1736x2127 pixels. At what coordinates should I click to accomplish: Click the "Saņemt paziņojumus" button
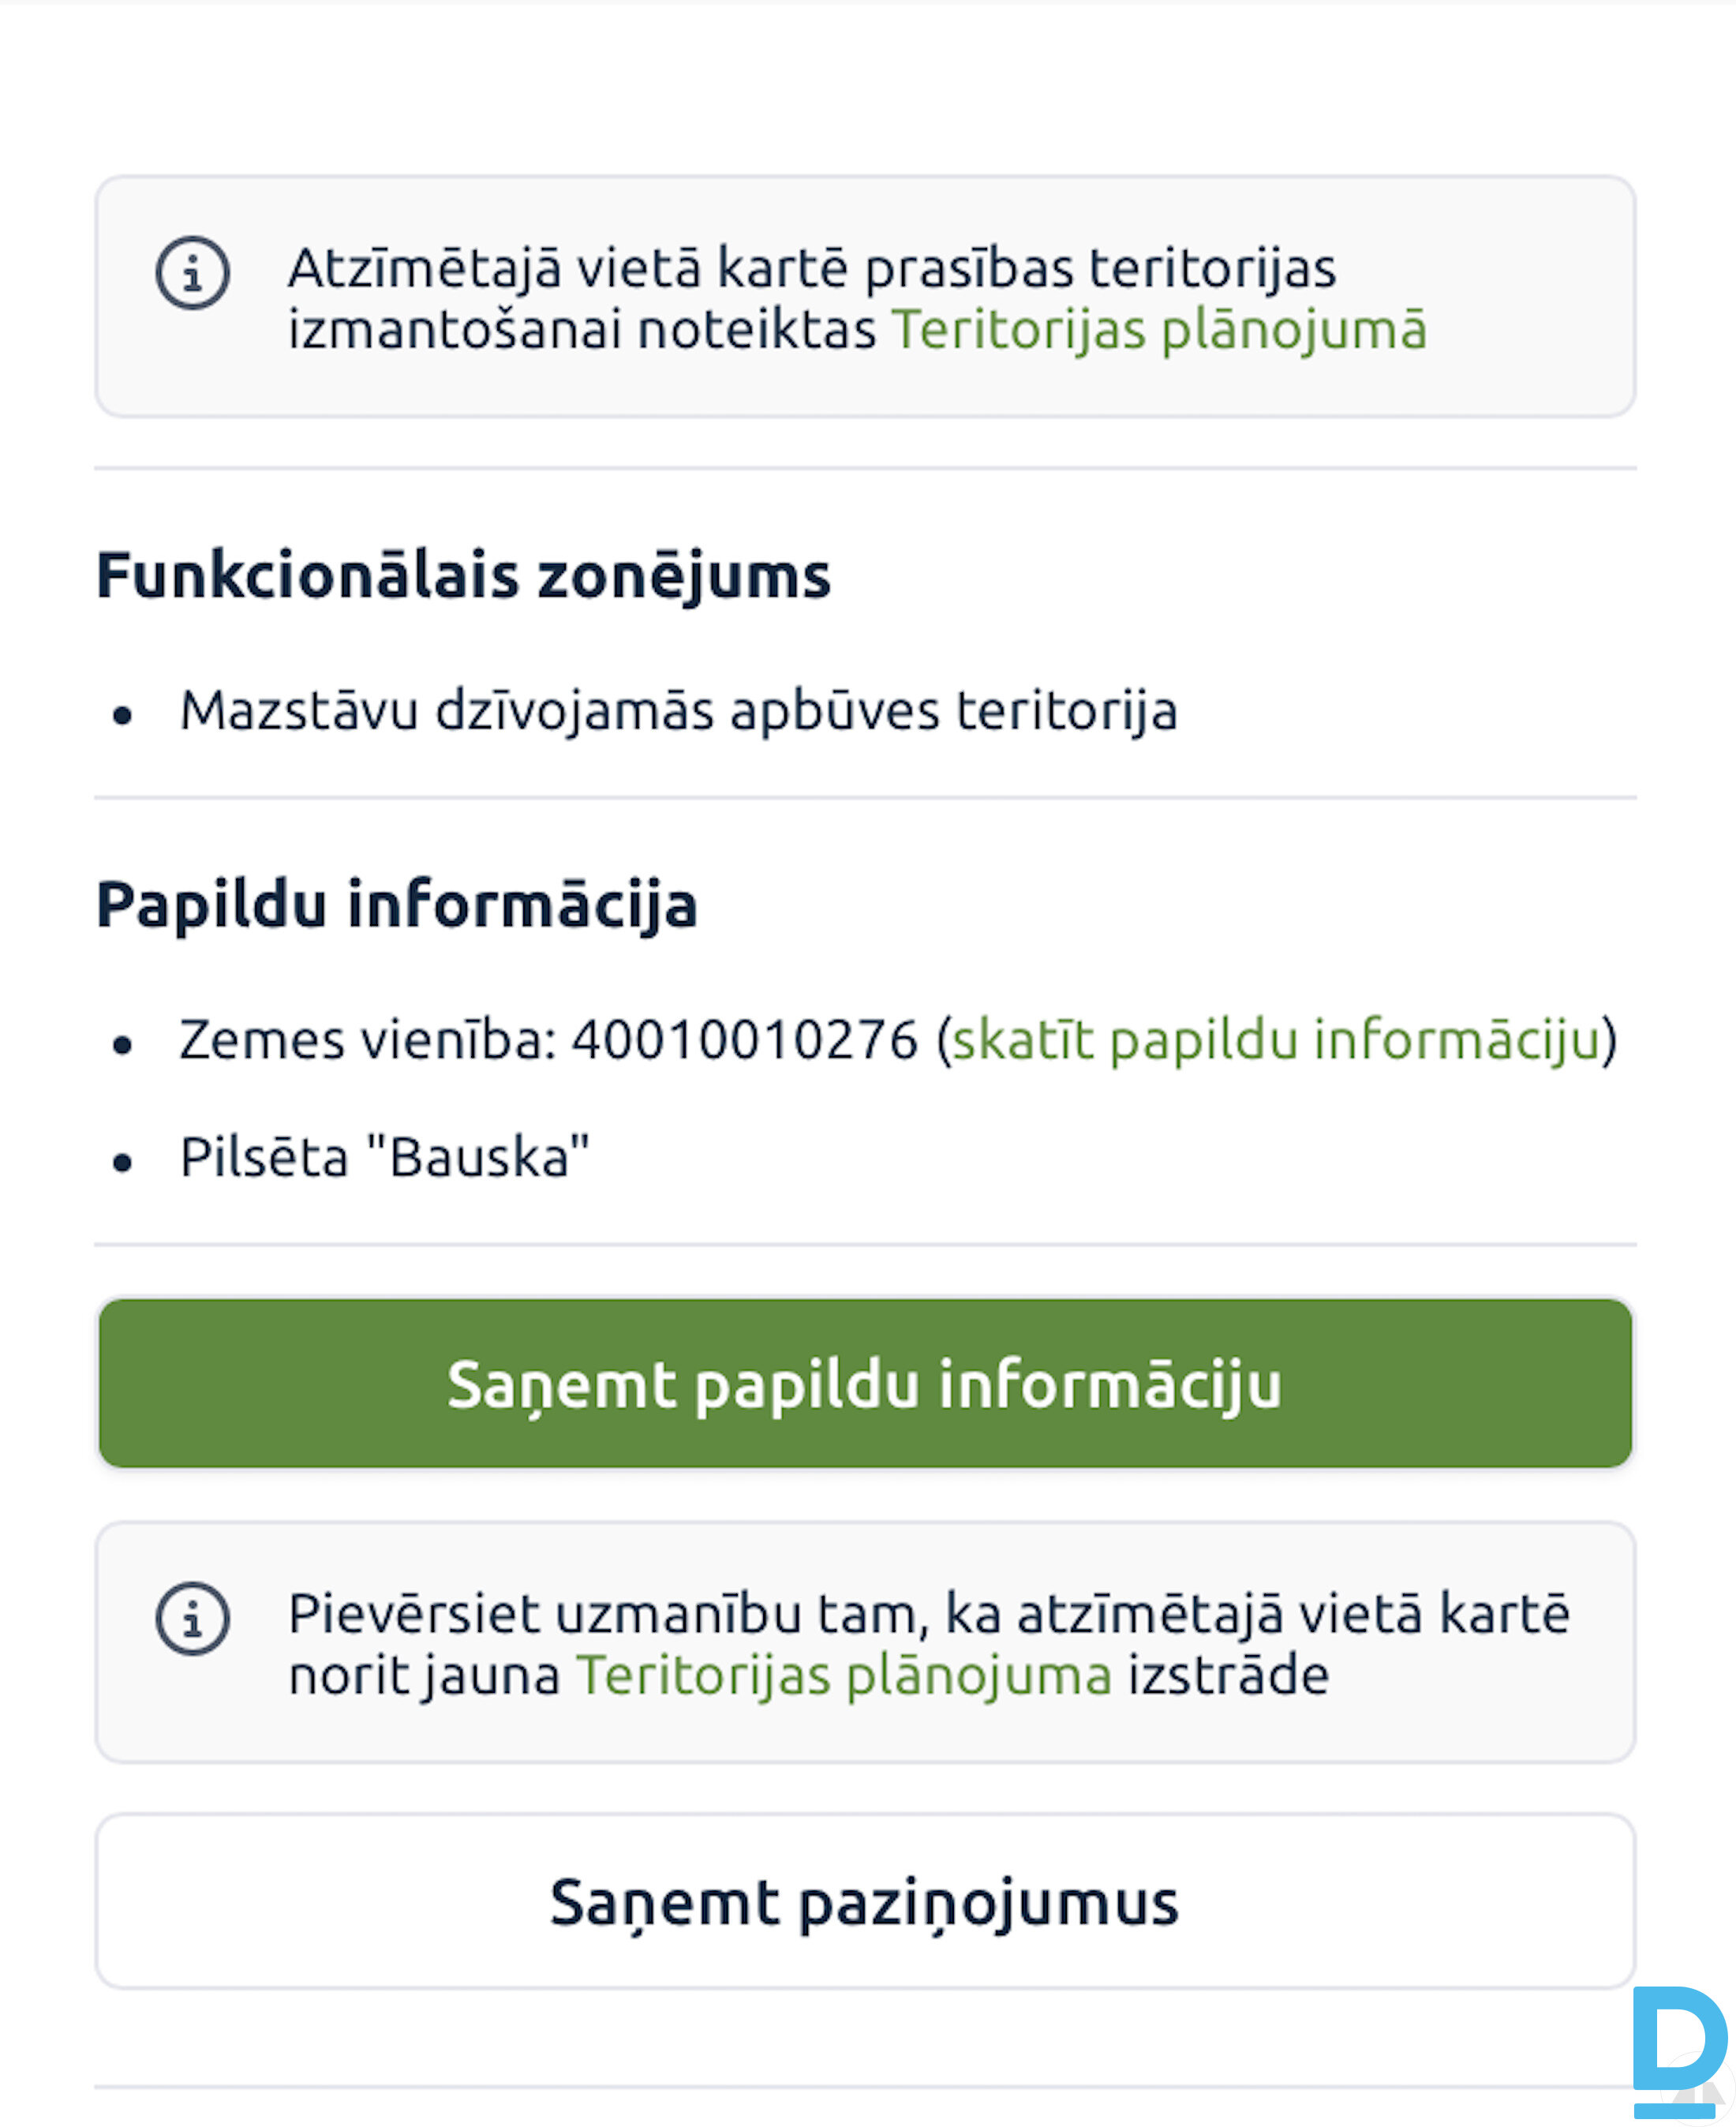coord(865,1901)
